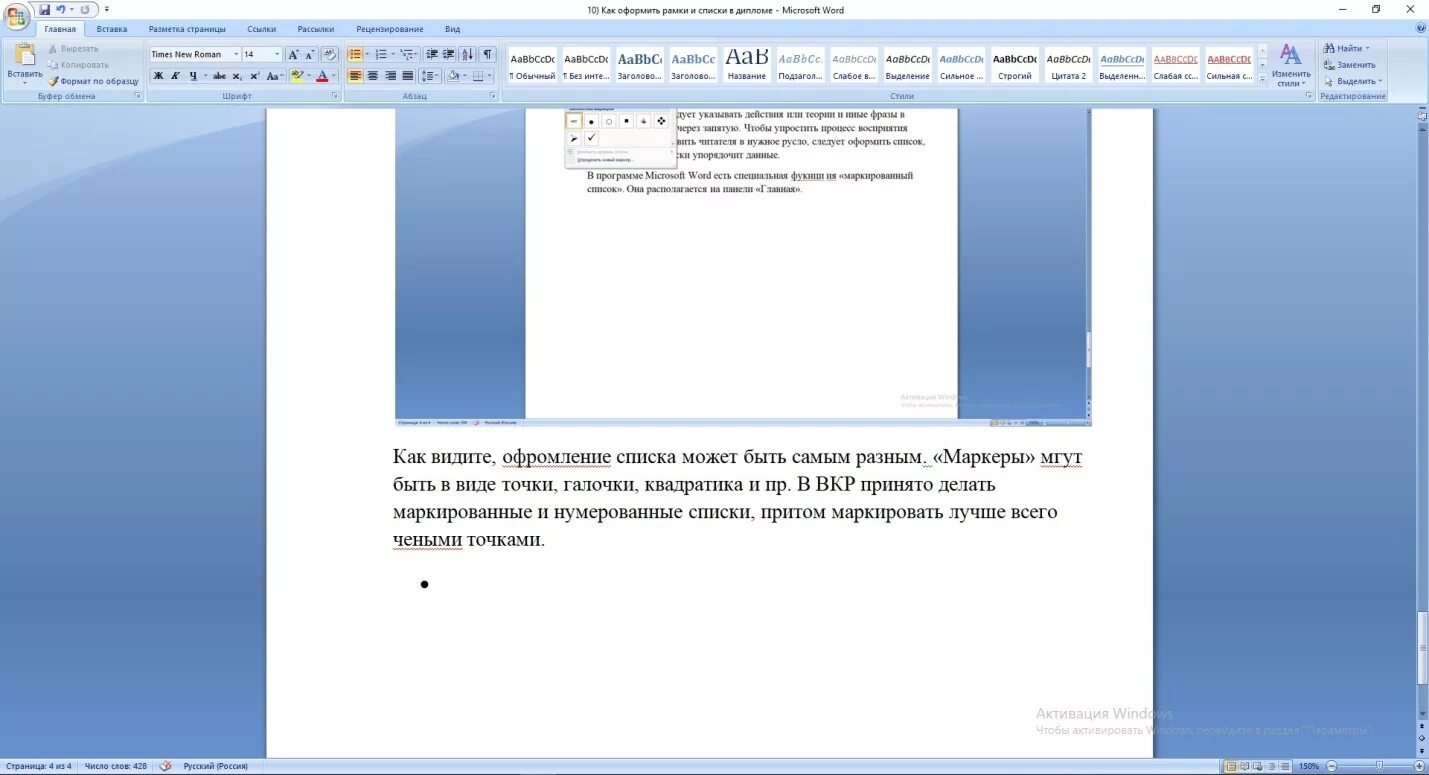Align text to the left
The image size is (1429, 775).
point(355,76)
